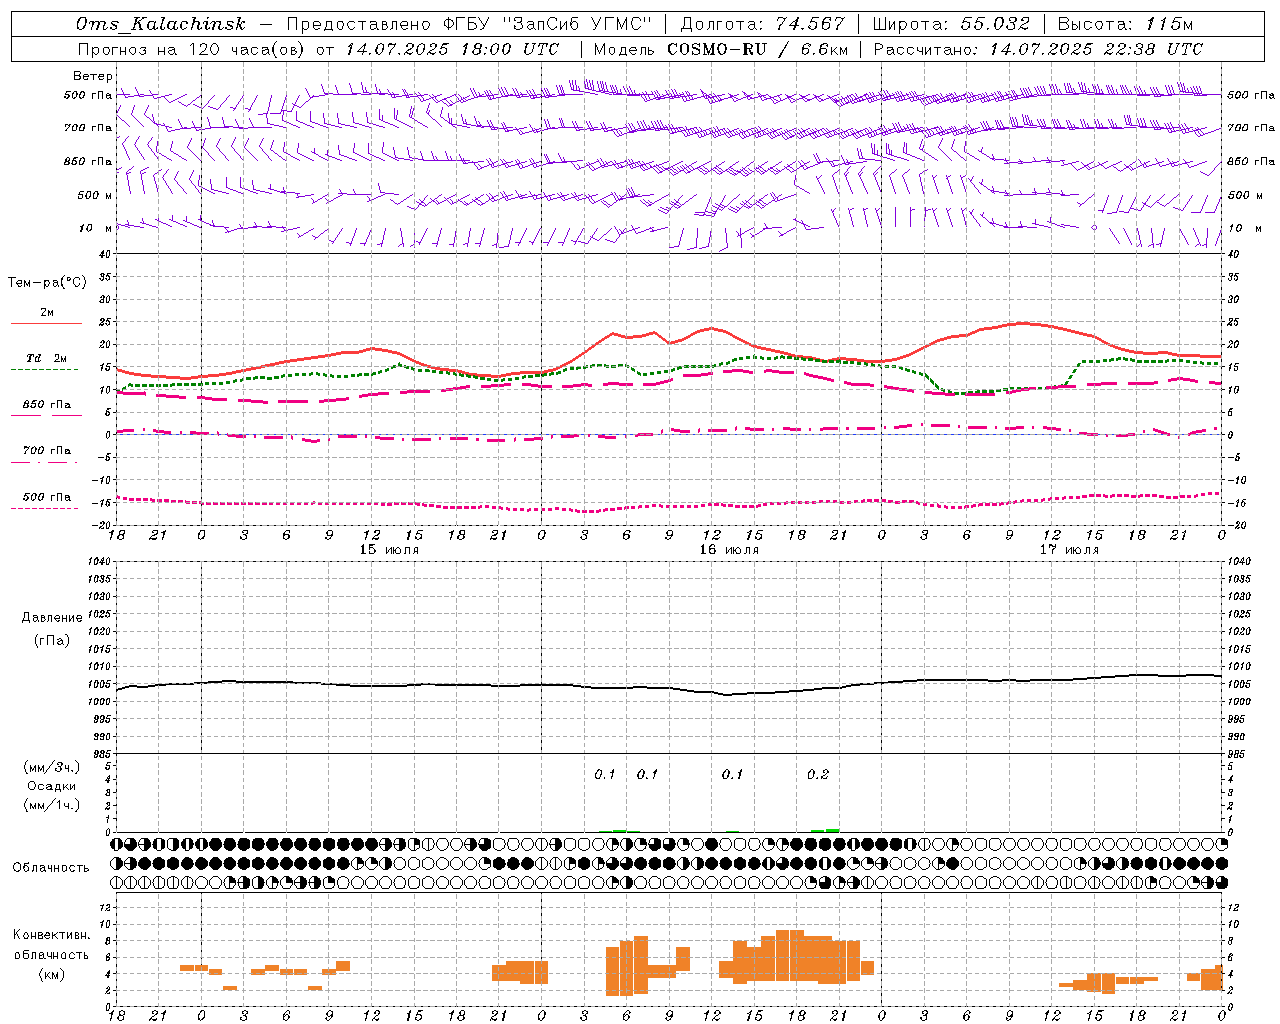
Task: Click the (гПа) unit label below Давление
Action: (52, 640)
